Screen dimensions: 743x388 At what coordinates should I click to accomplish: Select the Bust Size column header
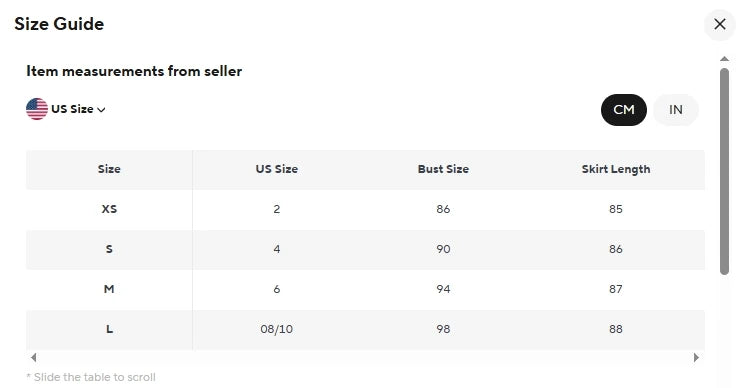pyautogui.click(x=443, y=169)
